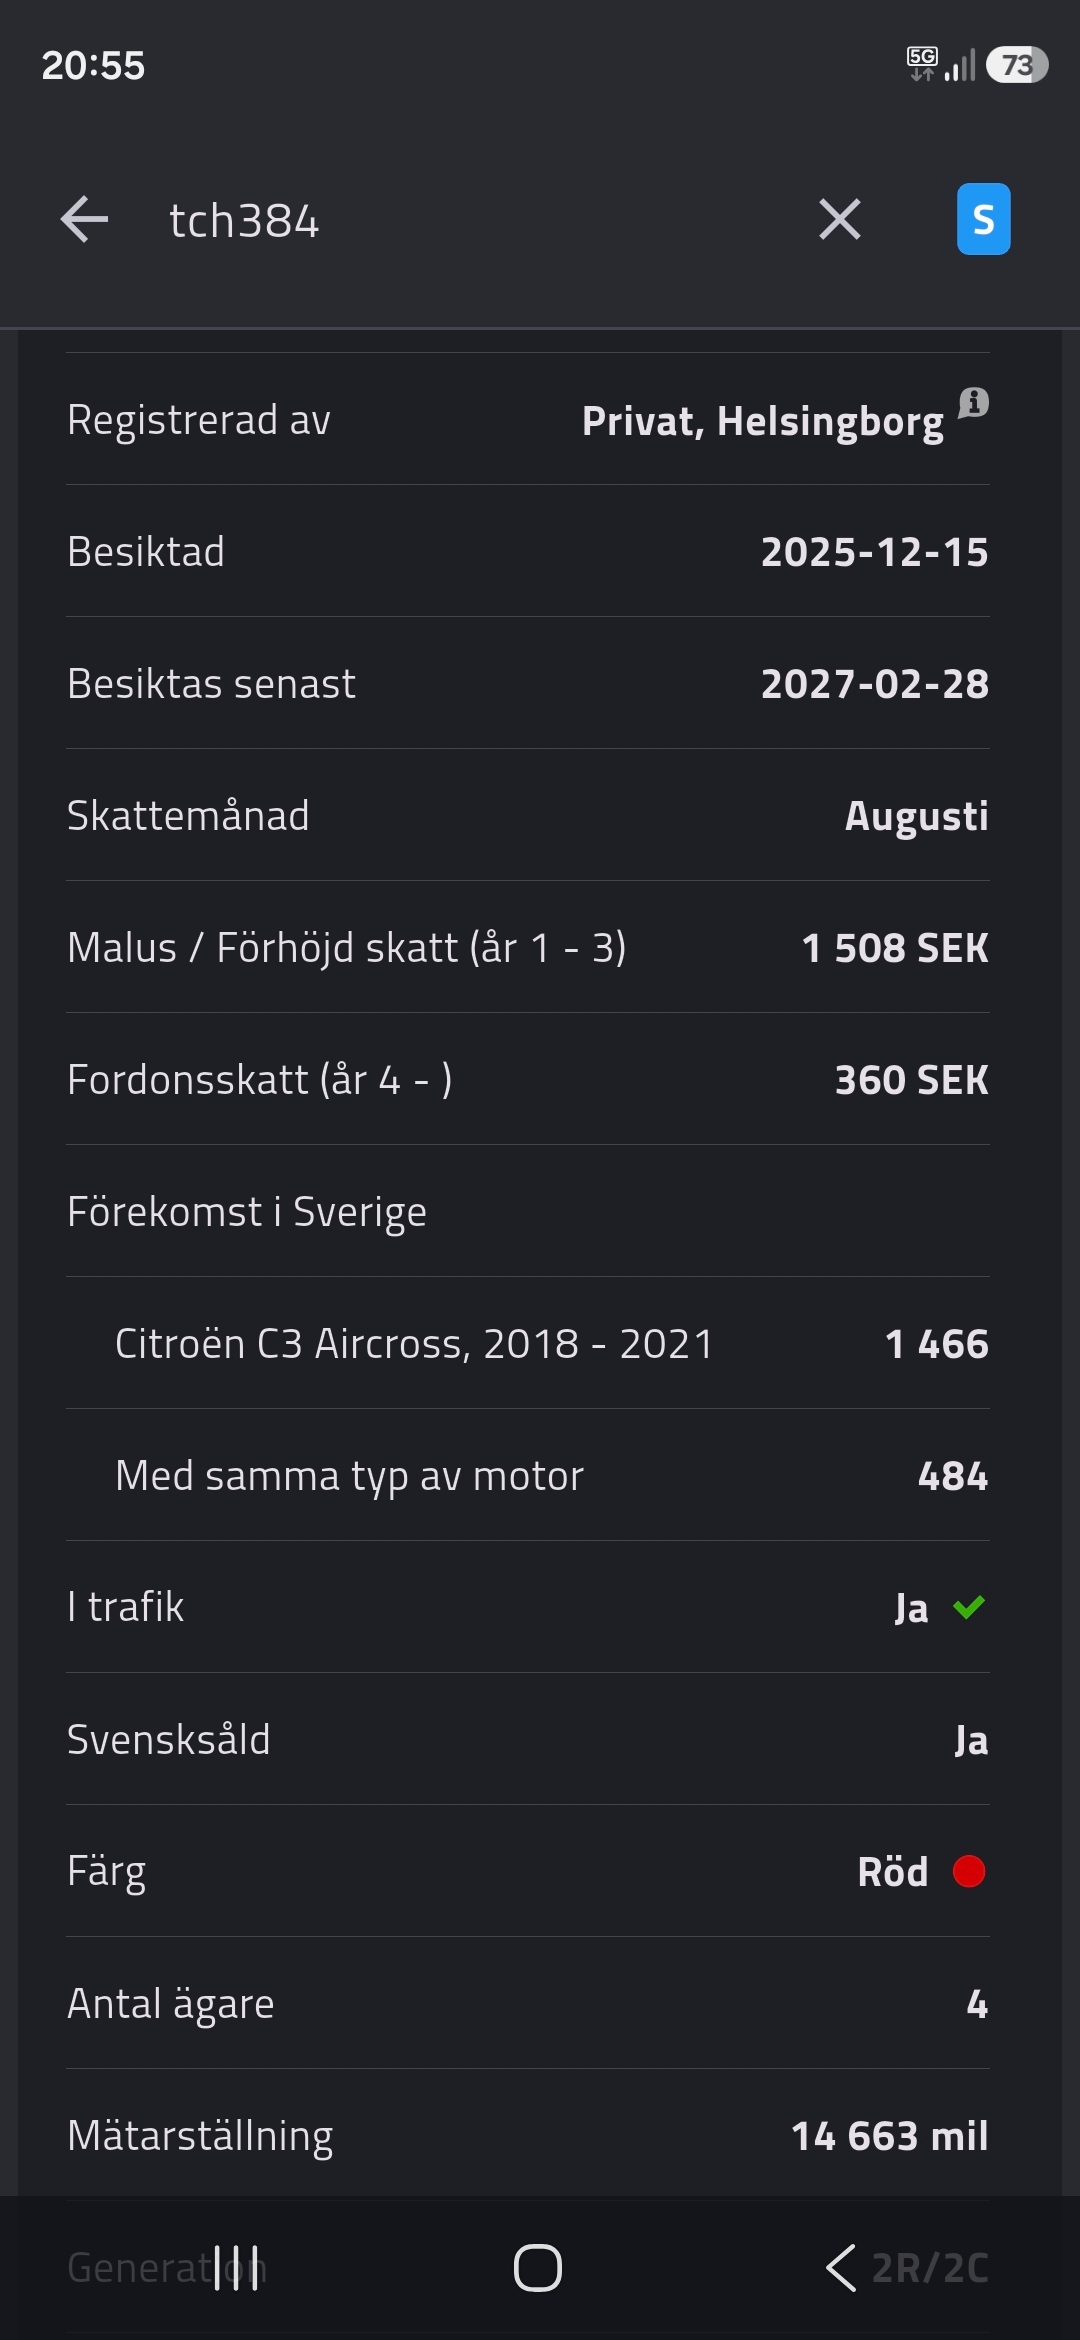Open Android recent apps button
This screenshot has height=2340, width=1080.
tap(236, 2267)
